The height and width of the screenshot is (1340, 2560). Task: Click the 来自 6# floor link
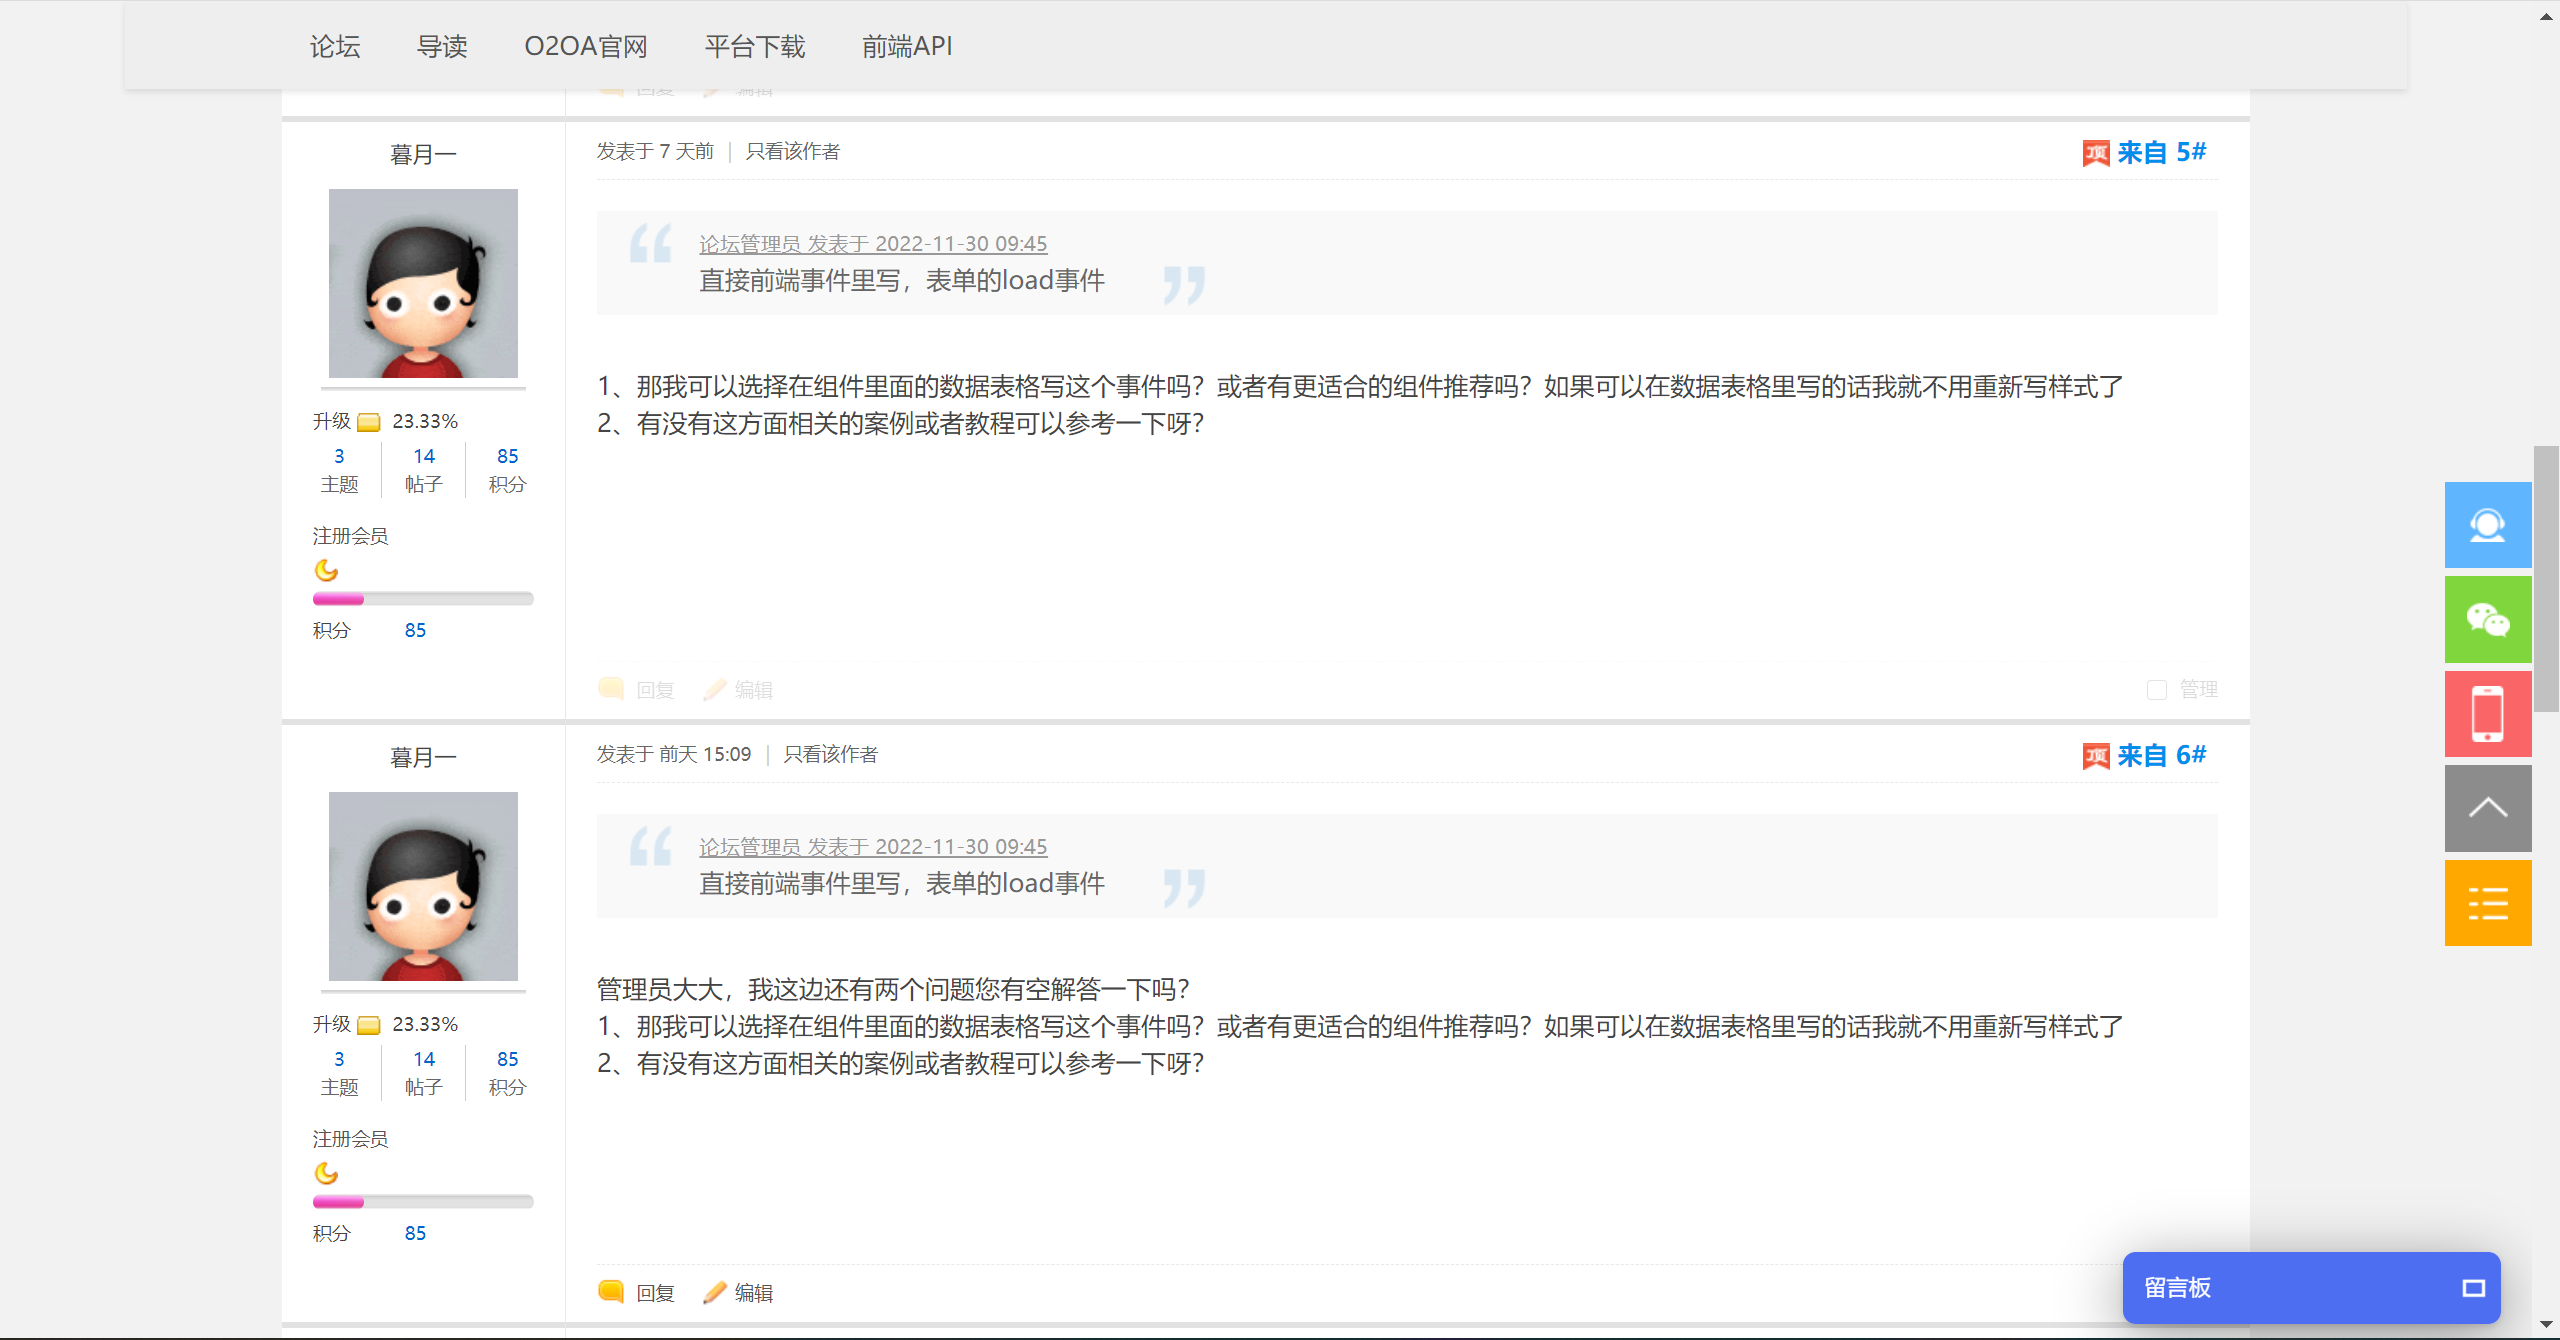[x=2160, y=755]
